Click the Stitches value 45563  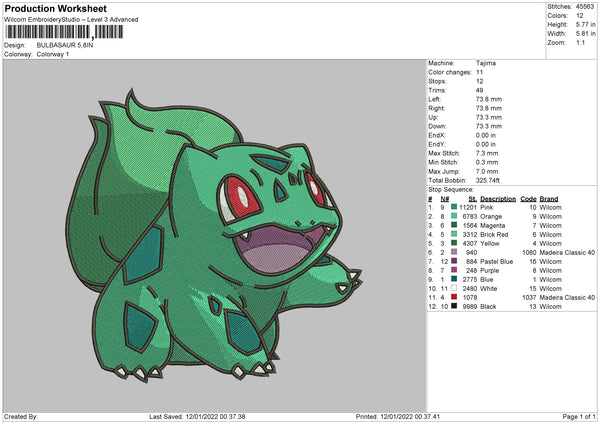click(585, 7)
